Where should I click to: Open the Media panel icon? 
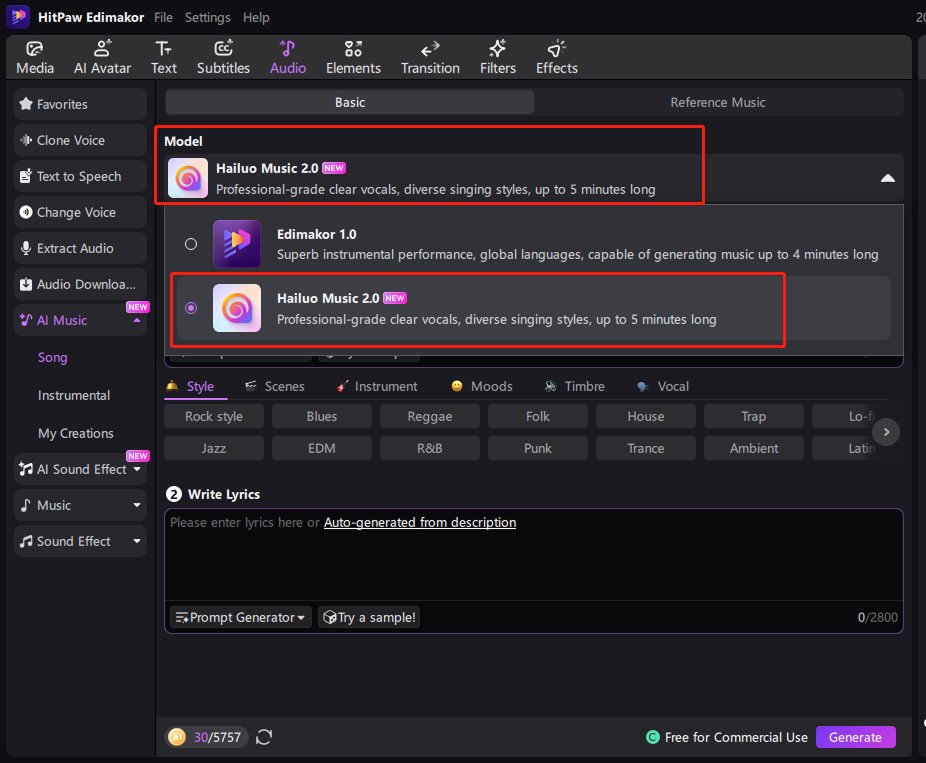pyautogui.click(x=35, y=58)
